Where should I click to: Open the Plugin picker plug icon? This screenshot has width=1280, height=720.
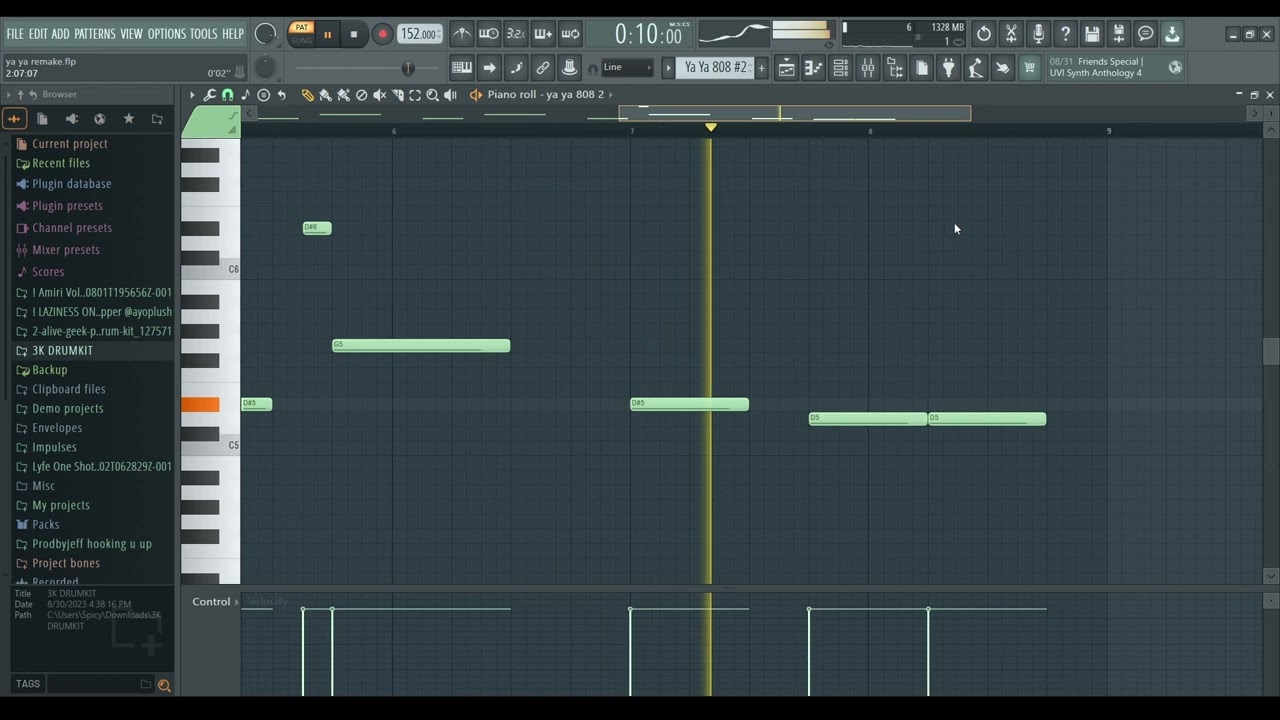pos(949,68)
